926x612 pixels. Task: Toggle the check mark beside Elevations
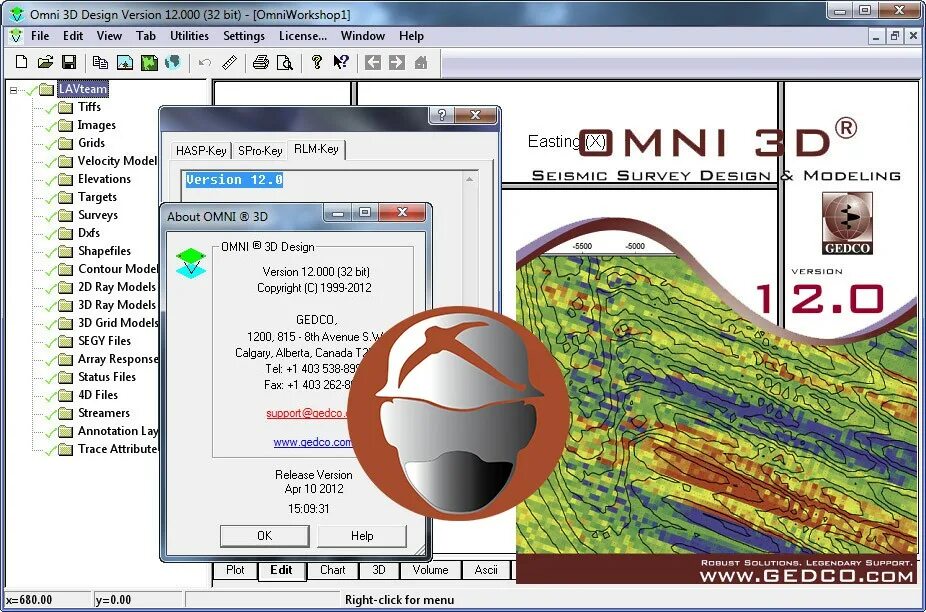pyautogui.click(x=51, y=180)
